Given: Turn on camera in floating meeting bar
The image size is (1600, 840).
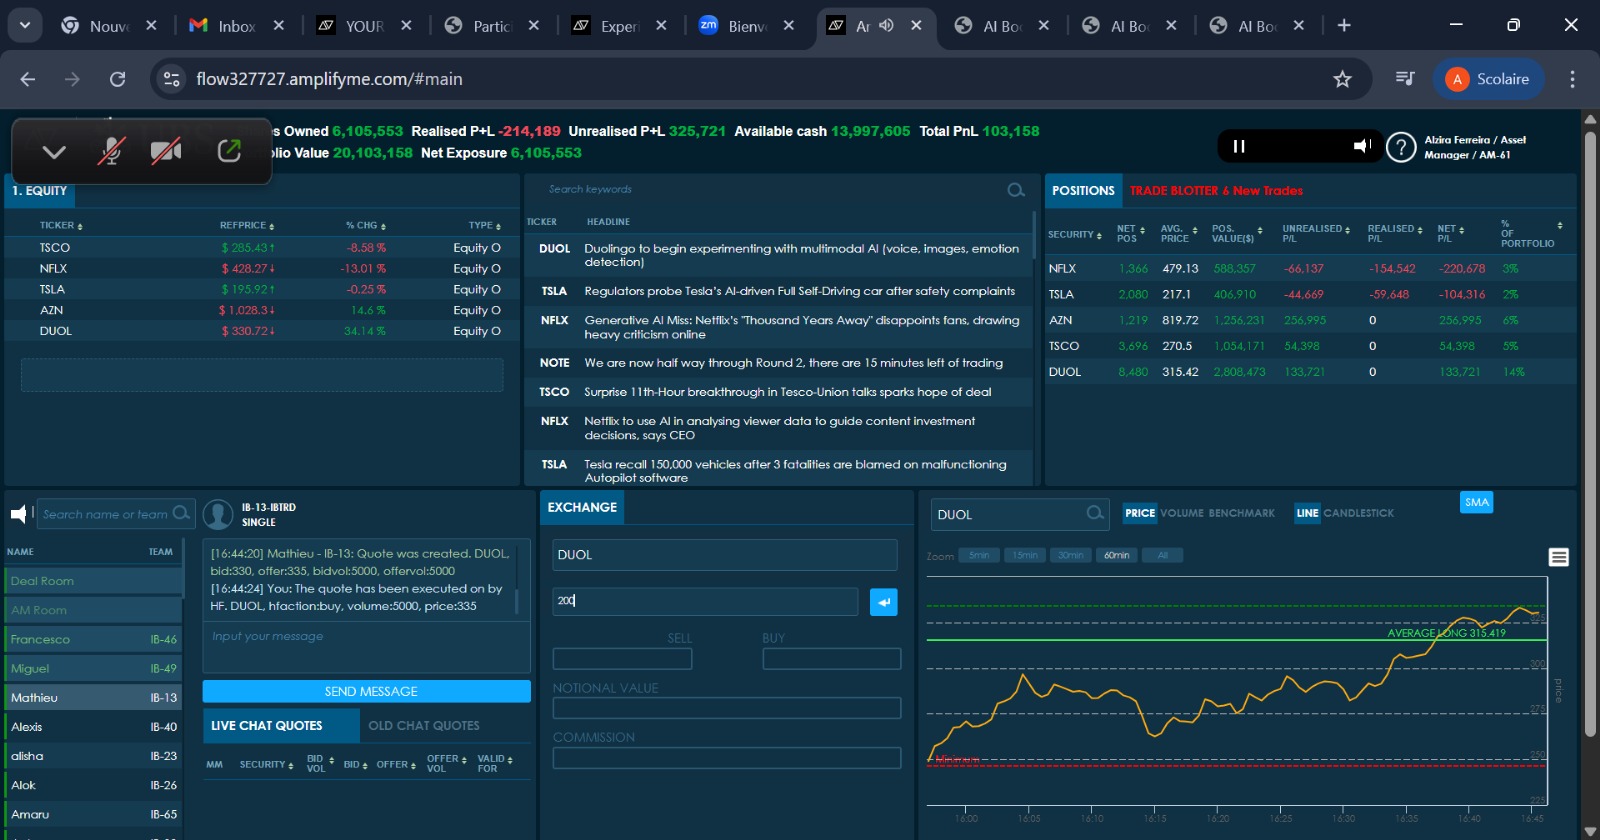Looking at the screenshot, I should (166, 152).
